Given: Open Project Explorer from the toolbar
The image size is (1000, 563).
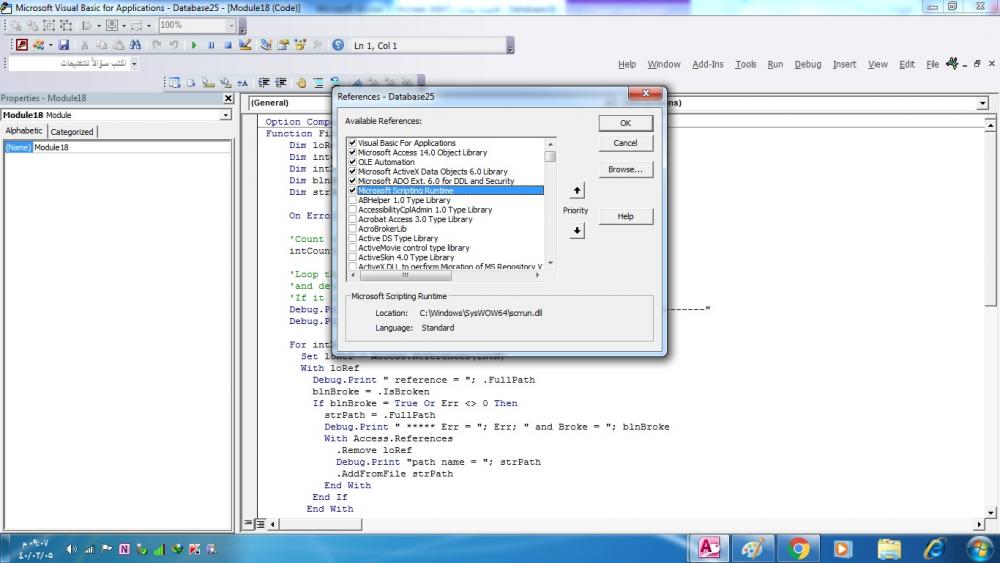Looking at the screenshot, I should pos(266,45).
